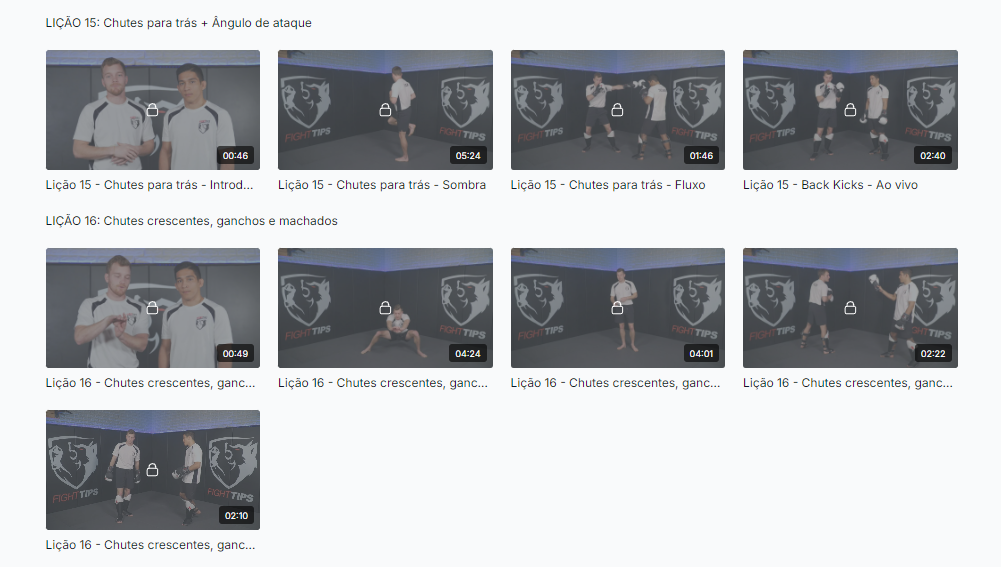Select the 01:46 duration badge on Fluxo thumbnail
Screen dimensions: 1001x567
pos(701,155)
